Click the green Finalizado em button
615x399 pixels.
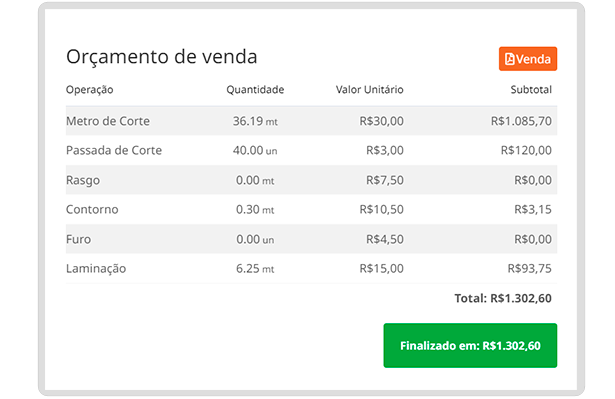(x=470, y=345)
